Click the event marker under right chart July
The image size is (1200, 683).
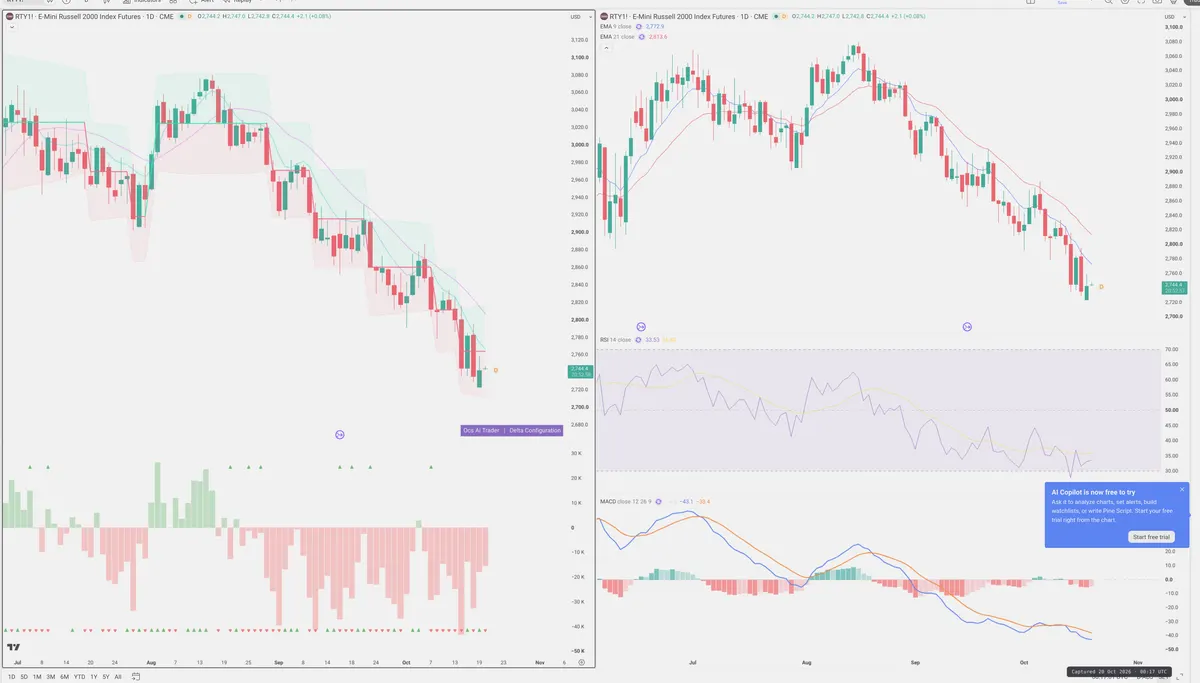pos(641,327)
